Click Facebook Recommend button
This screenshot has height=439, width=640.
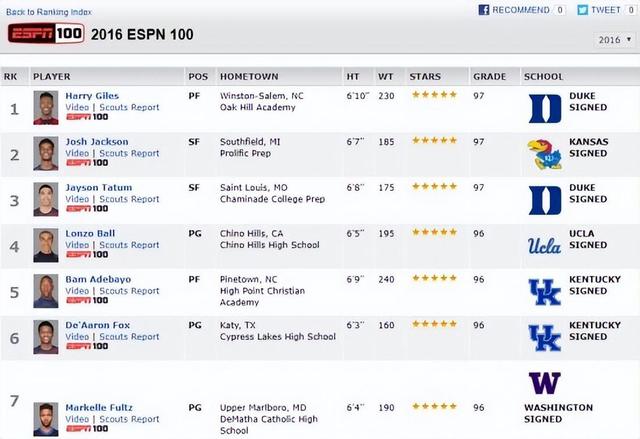pyautogui.click(x=514, y=10)
